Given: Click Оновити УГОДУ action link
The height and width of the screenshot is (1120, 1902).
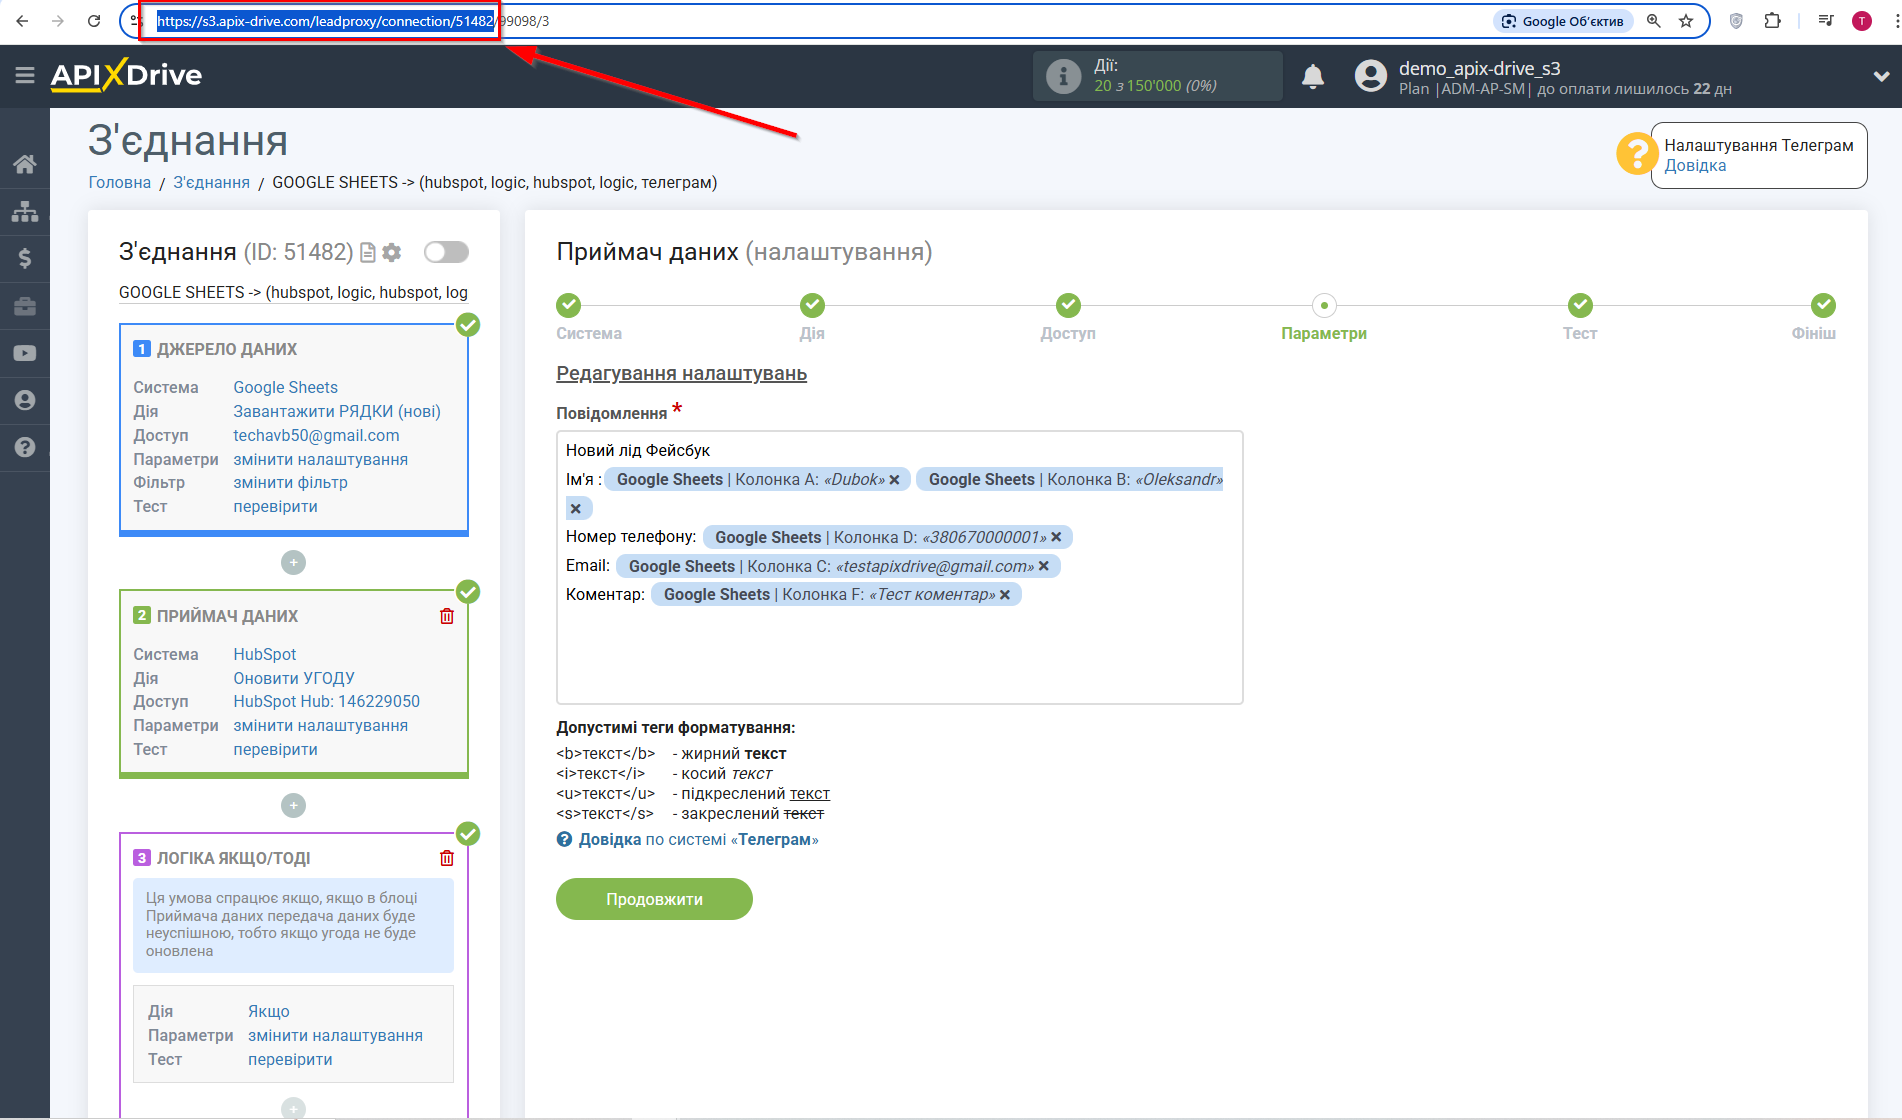Looking at the screenshot, I should tap(294, 678).
